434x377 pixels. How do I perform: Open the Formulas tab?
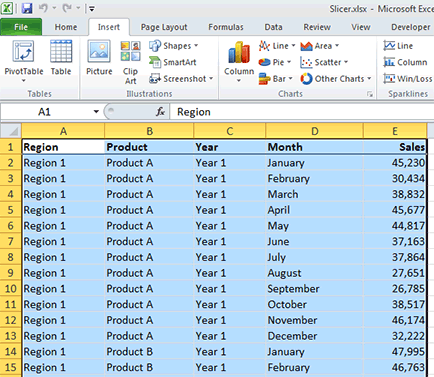(x=226, y=27)
